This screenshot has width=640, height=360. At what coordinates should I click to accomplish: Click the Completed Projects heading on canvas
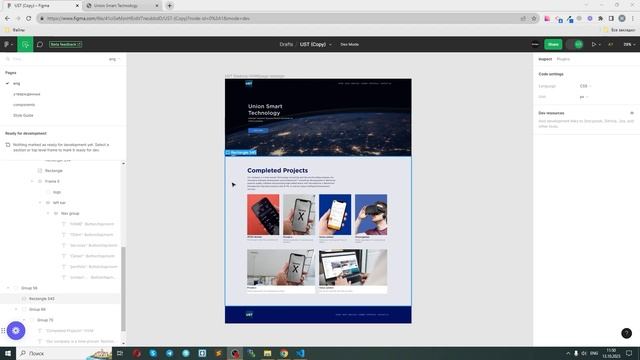(278, 170)
